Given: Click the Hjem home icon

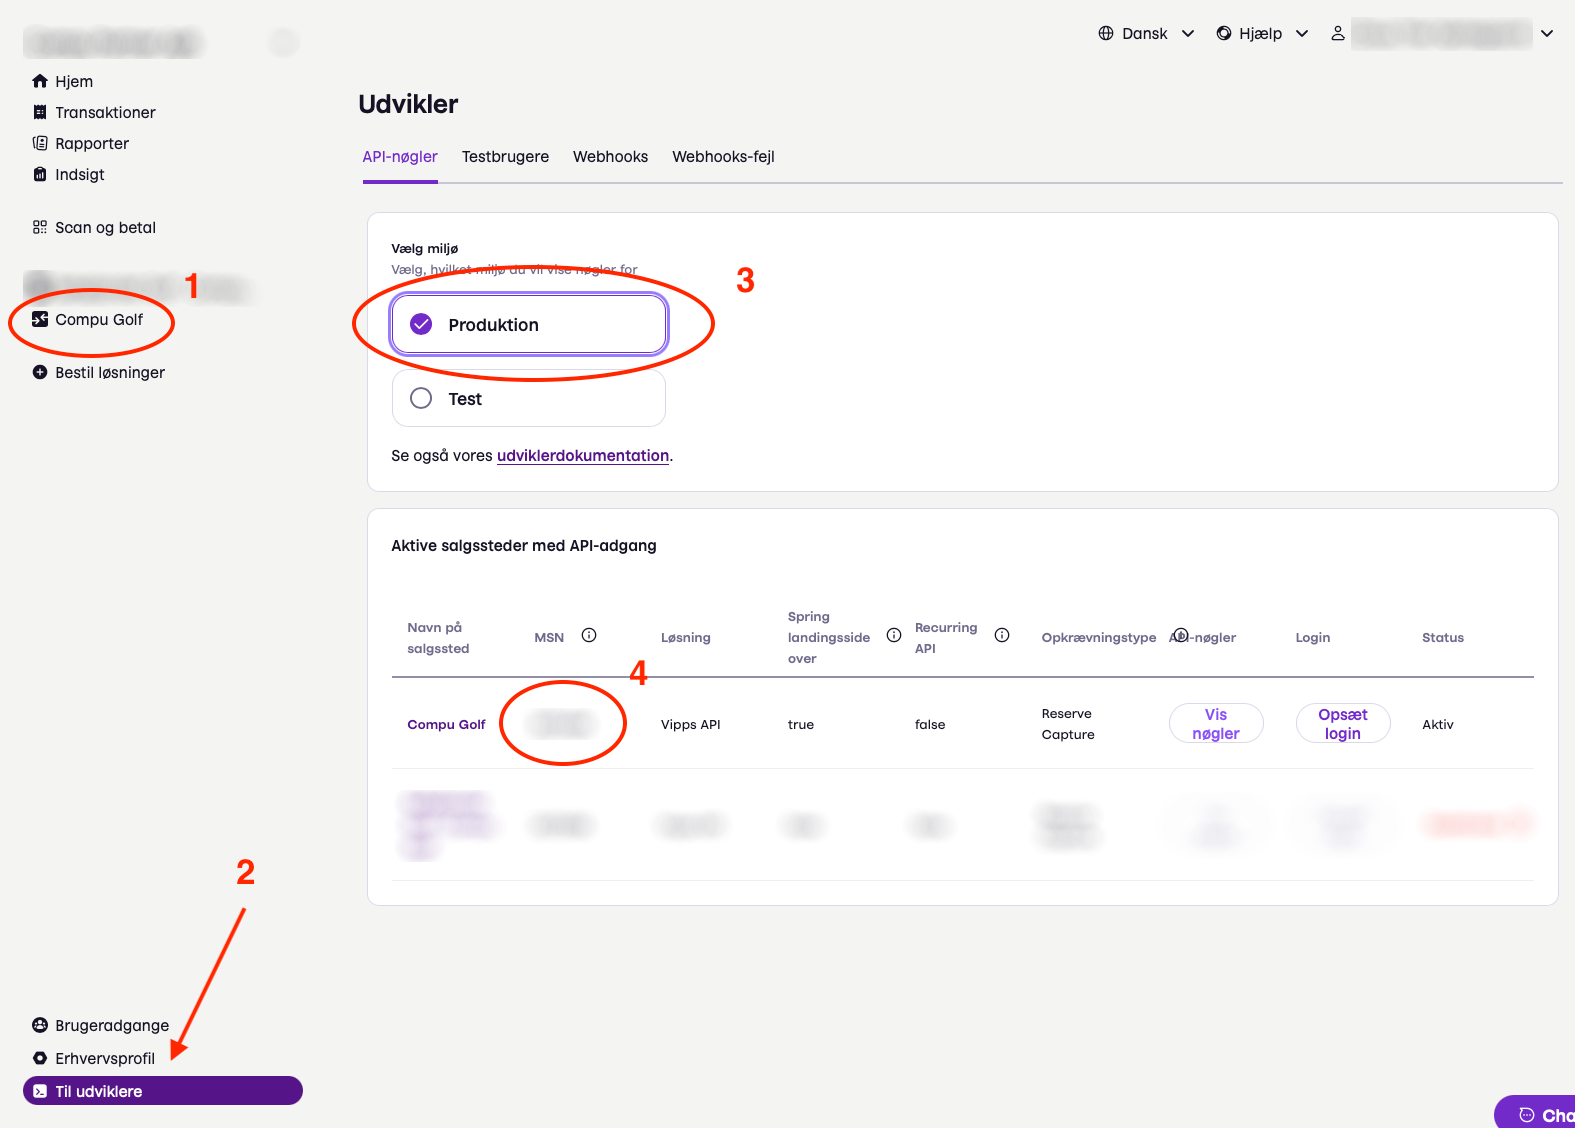Looking at the screenshot, I should tap(40, 81).
